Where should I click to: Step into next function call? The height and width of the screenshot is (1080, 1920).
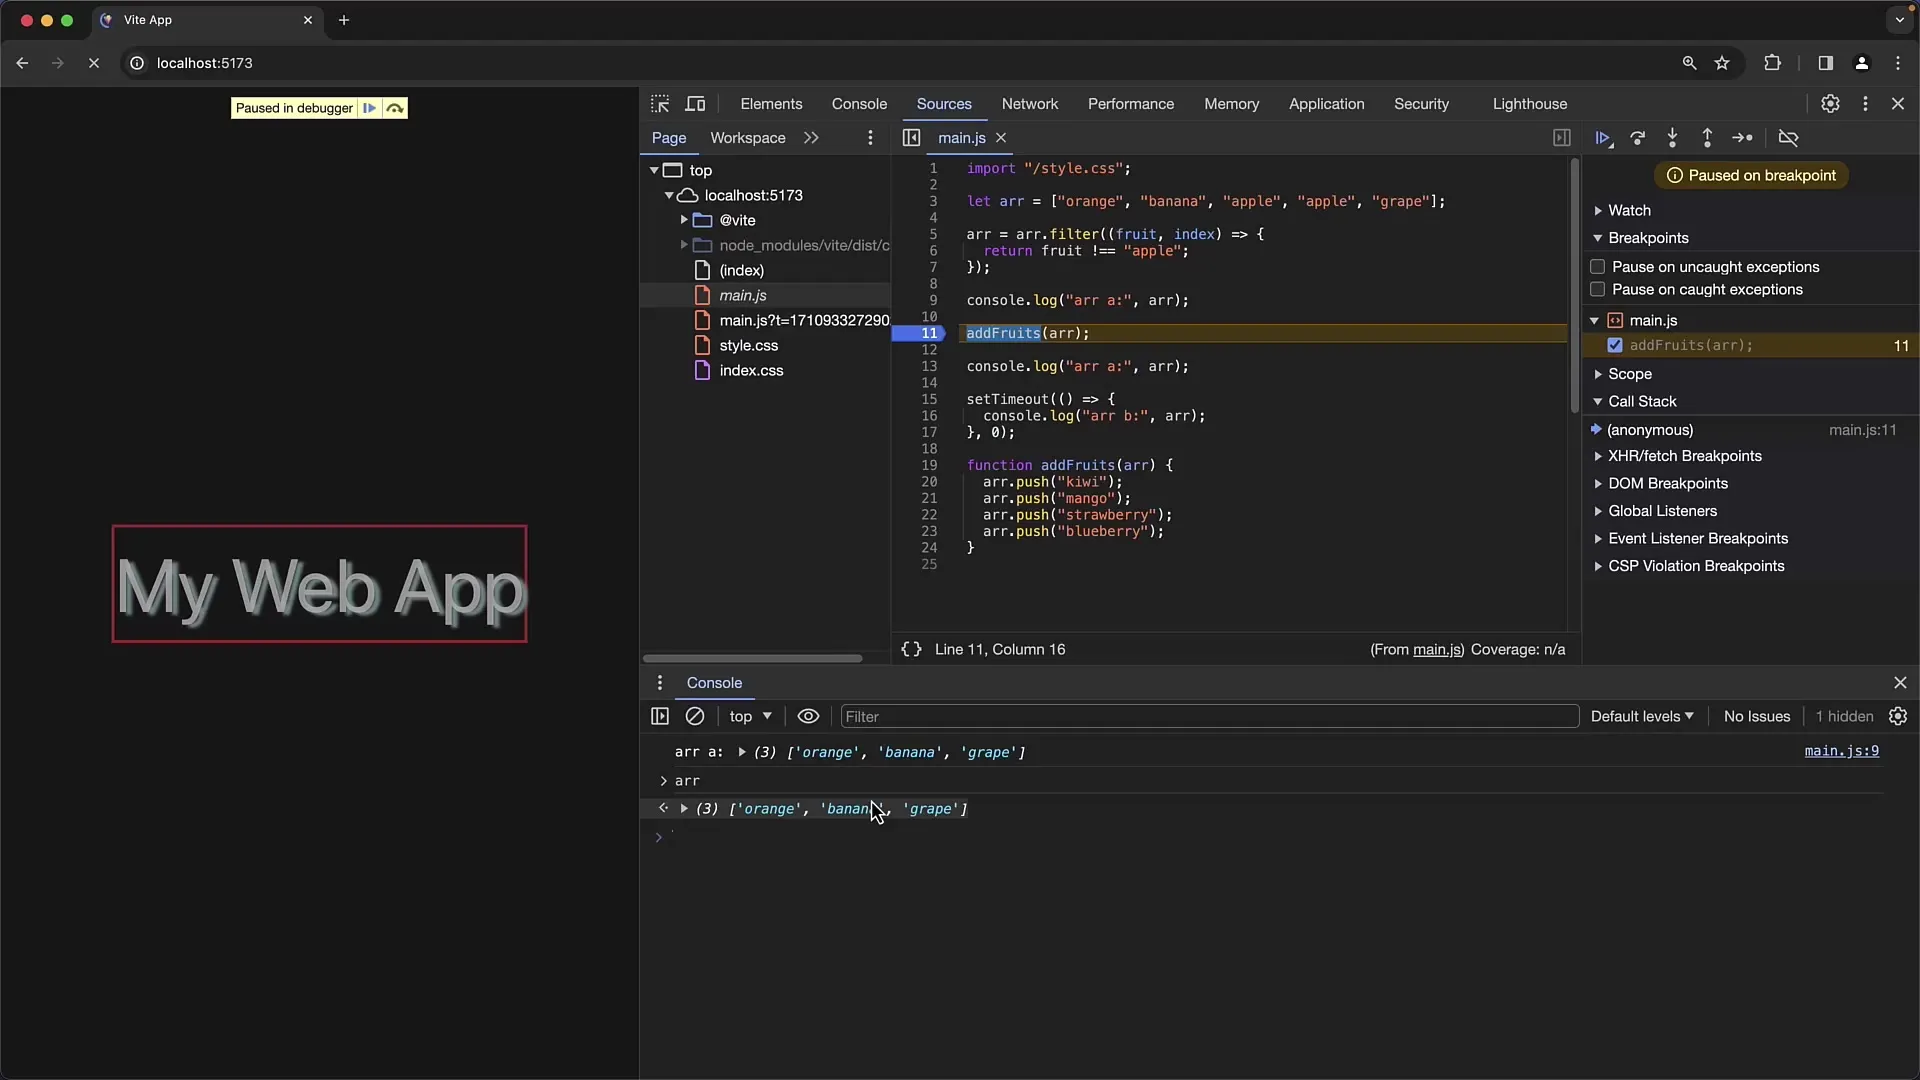point(1672,138)
